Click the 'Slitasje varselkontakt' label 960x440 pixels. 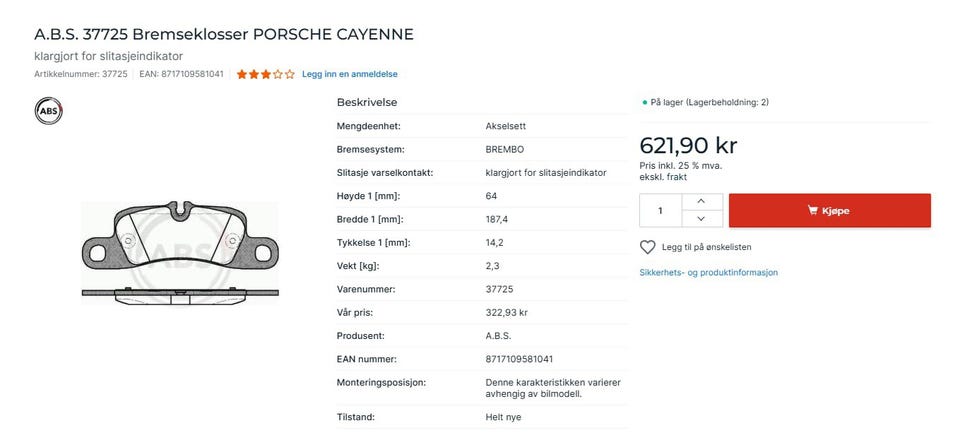point(384,173)
